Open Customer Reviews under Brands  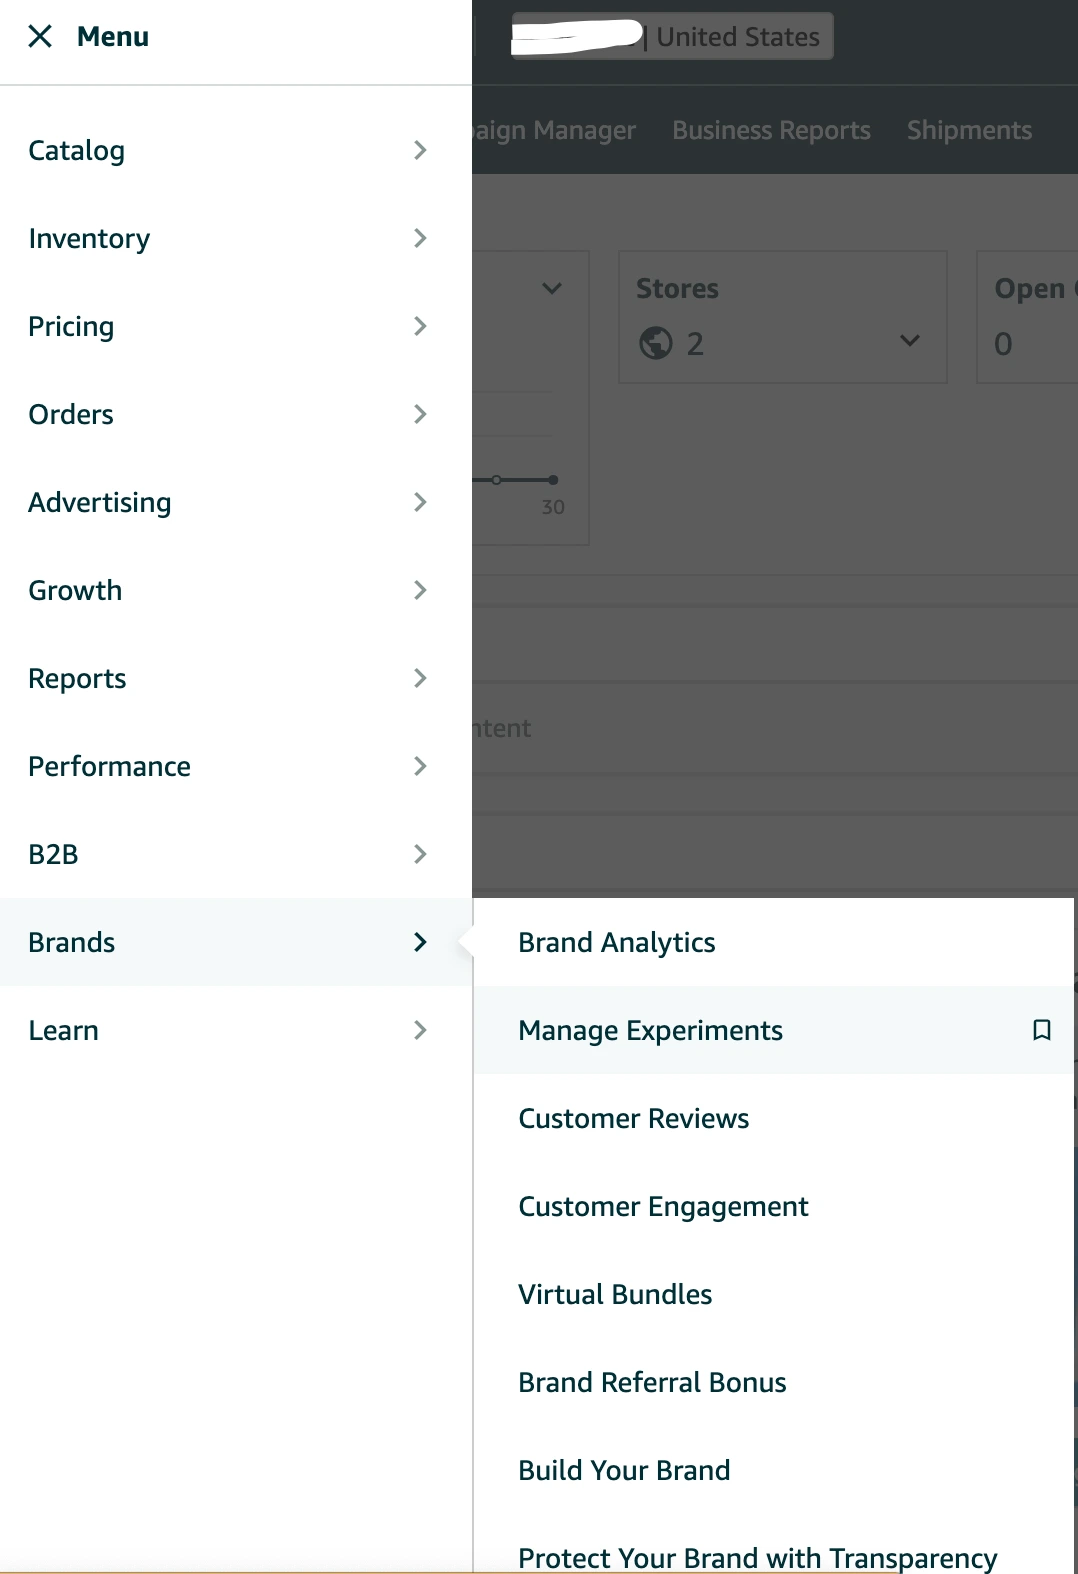pyautogui.click(x=633, y=1119)
